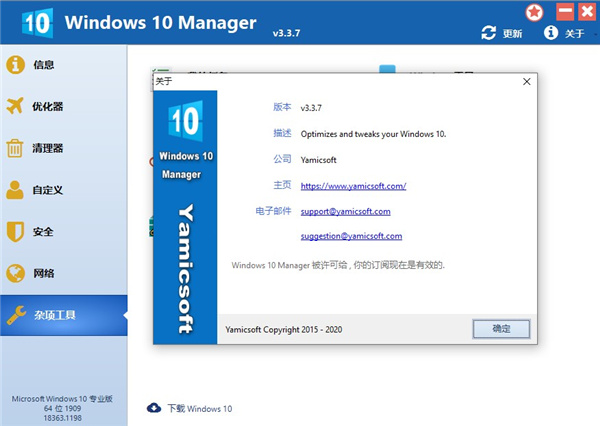600x426 pixels.
Task: Open the https://www.yamicsoft.com/ homepage link
Action: point(353,186)
